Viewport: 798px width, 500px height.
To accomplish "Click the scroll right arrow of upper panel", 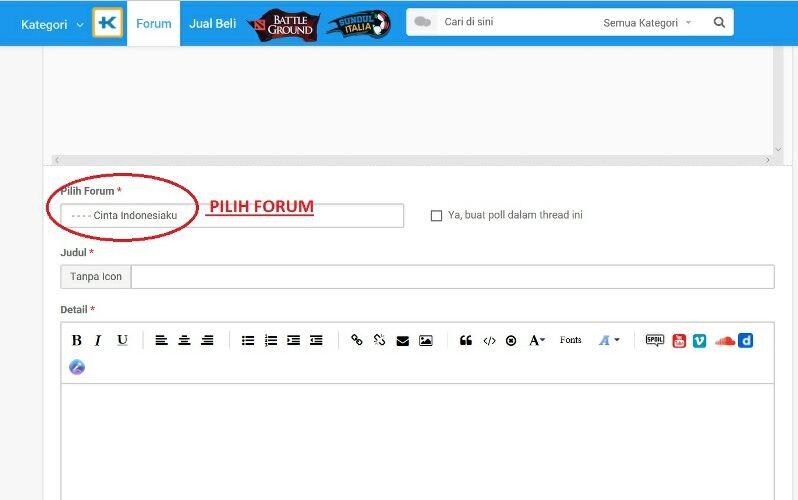I will [x=768, y=160].
